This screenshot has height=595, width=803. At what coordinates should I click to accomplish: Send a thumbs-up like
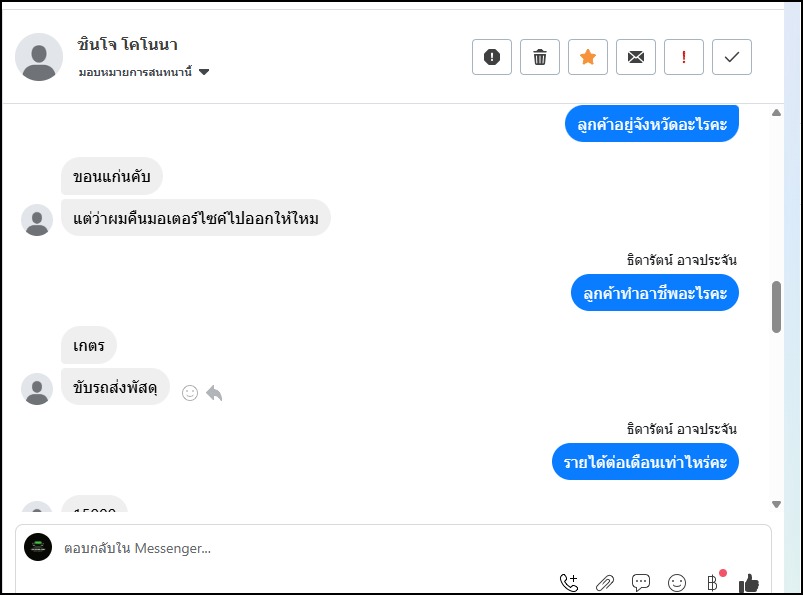pyautogui.click(x=749, y=582)
